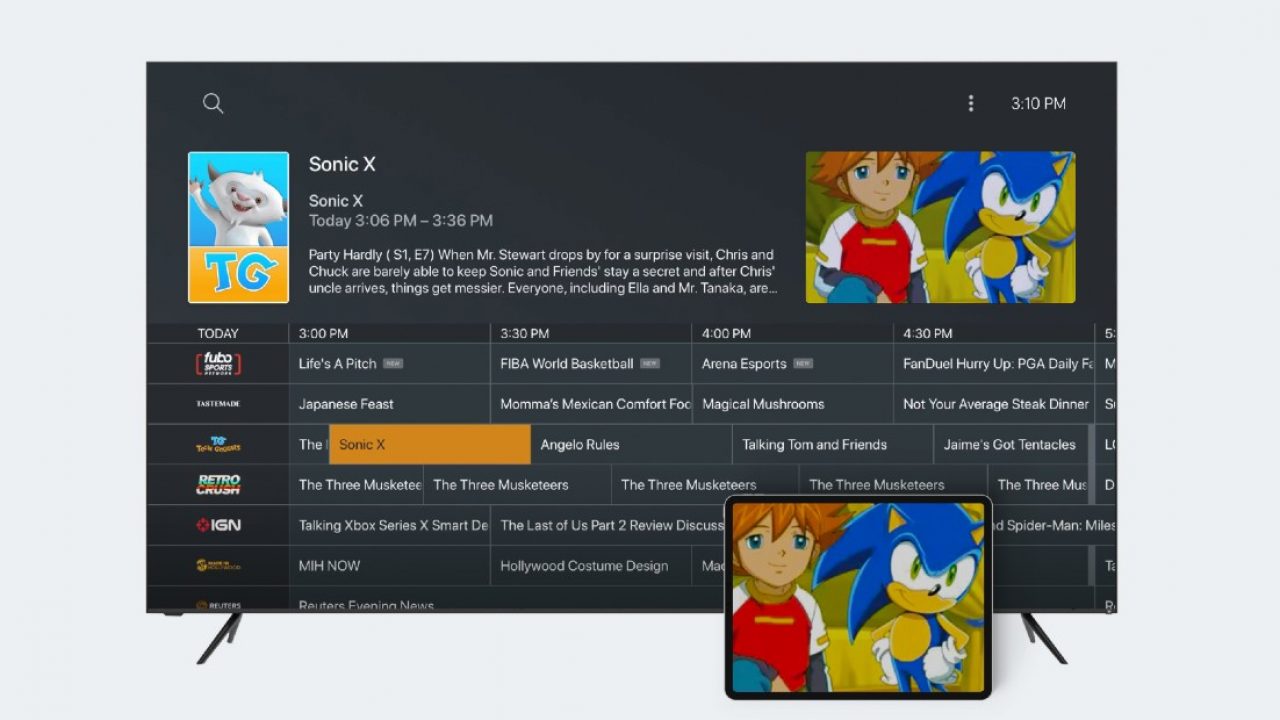Select the Tastemade channel logo

coord(218,404)
